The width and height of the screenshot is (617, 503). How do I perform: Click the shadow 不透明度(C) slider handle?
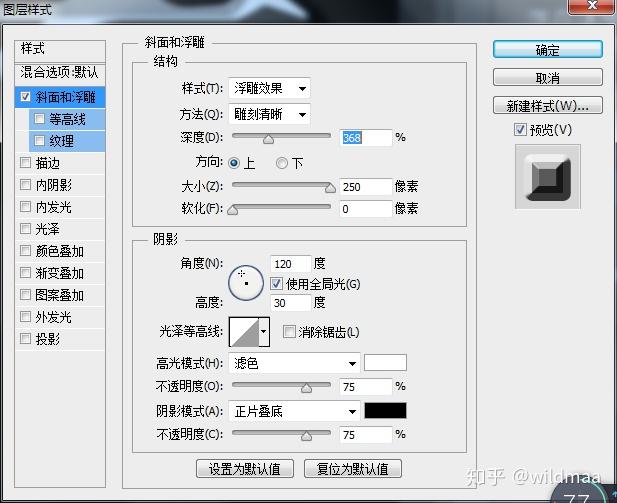[x=306, y=436]
